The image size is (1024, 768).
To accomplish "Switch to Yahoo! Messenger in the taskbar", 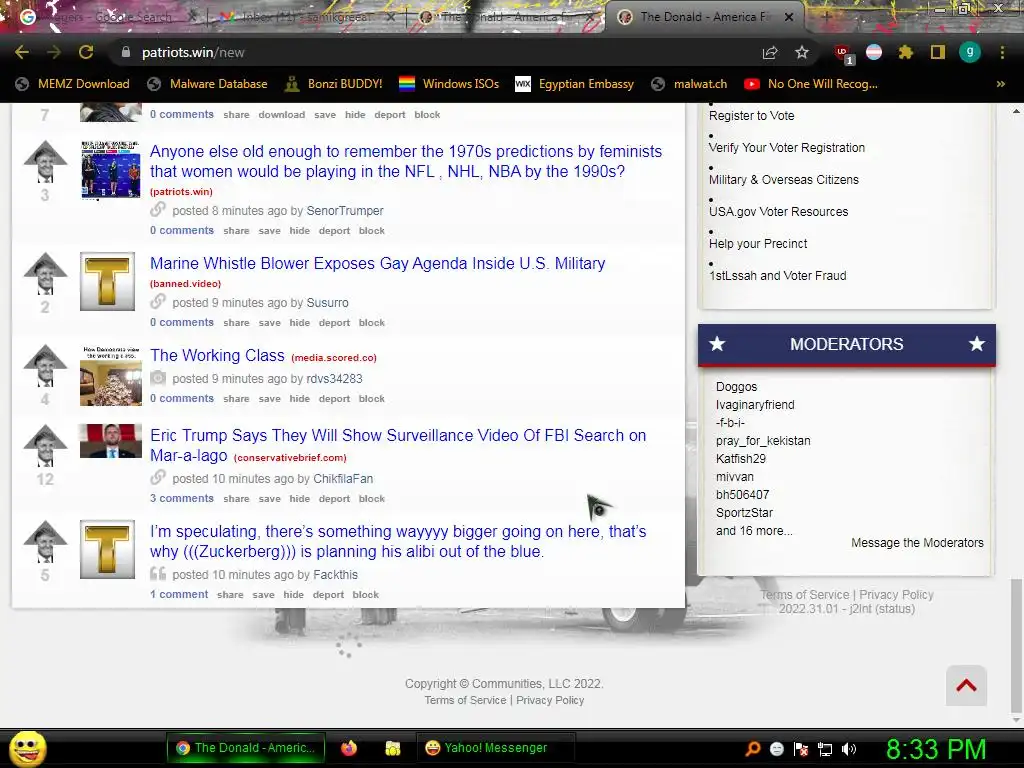I will click(496, 748).
